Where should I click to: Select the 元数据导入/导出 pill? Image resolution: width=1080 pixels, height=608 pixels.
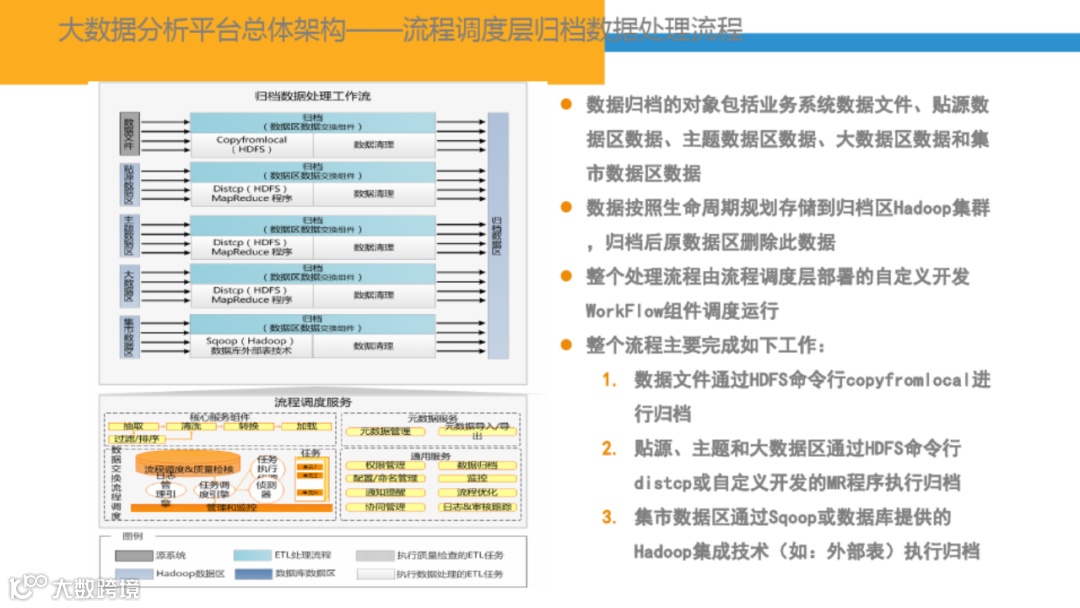click(477, 432)
